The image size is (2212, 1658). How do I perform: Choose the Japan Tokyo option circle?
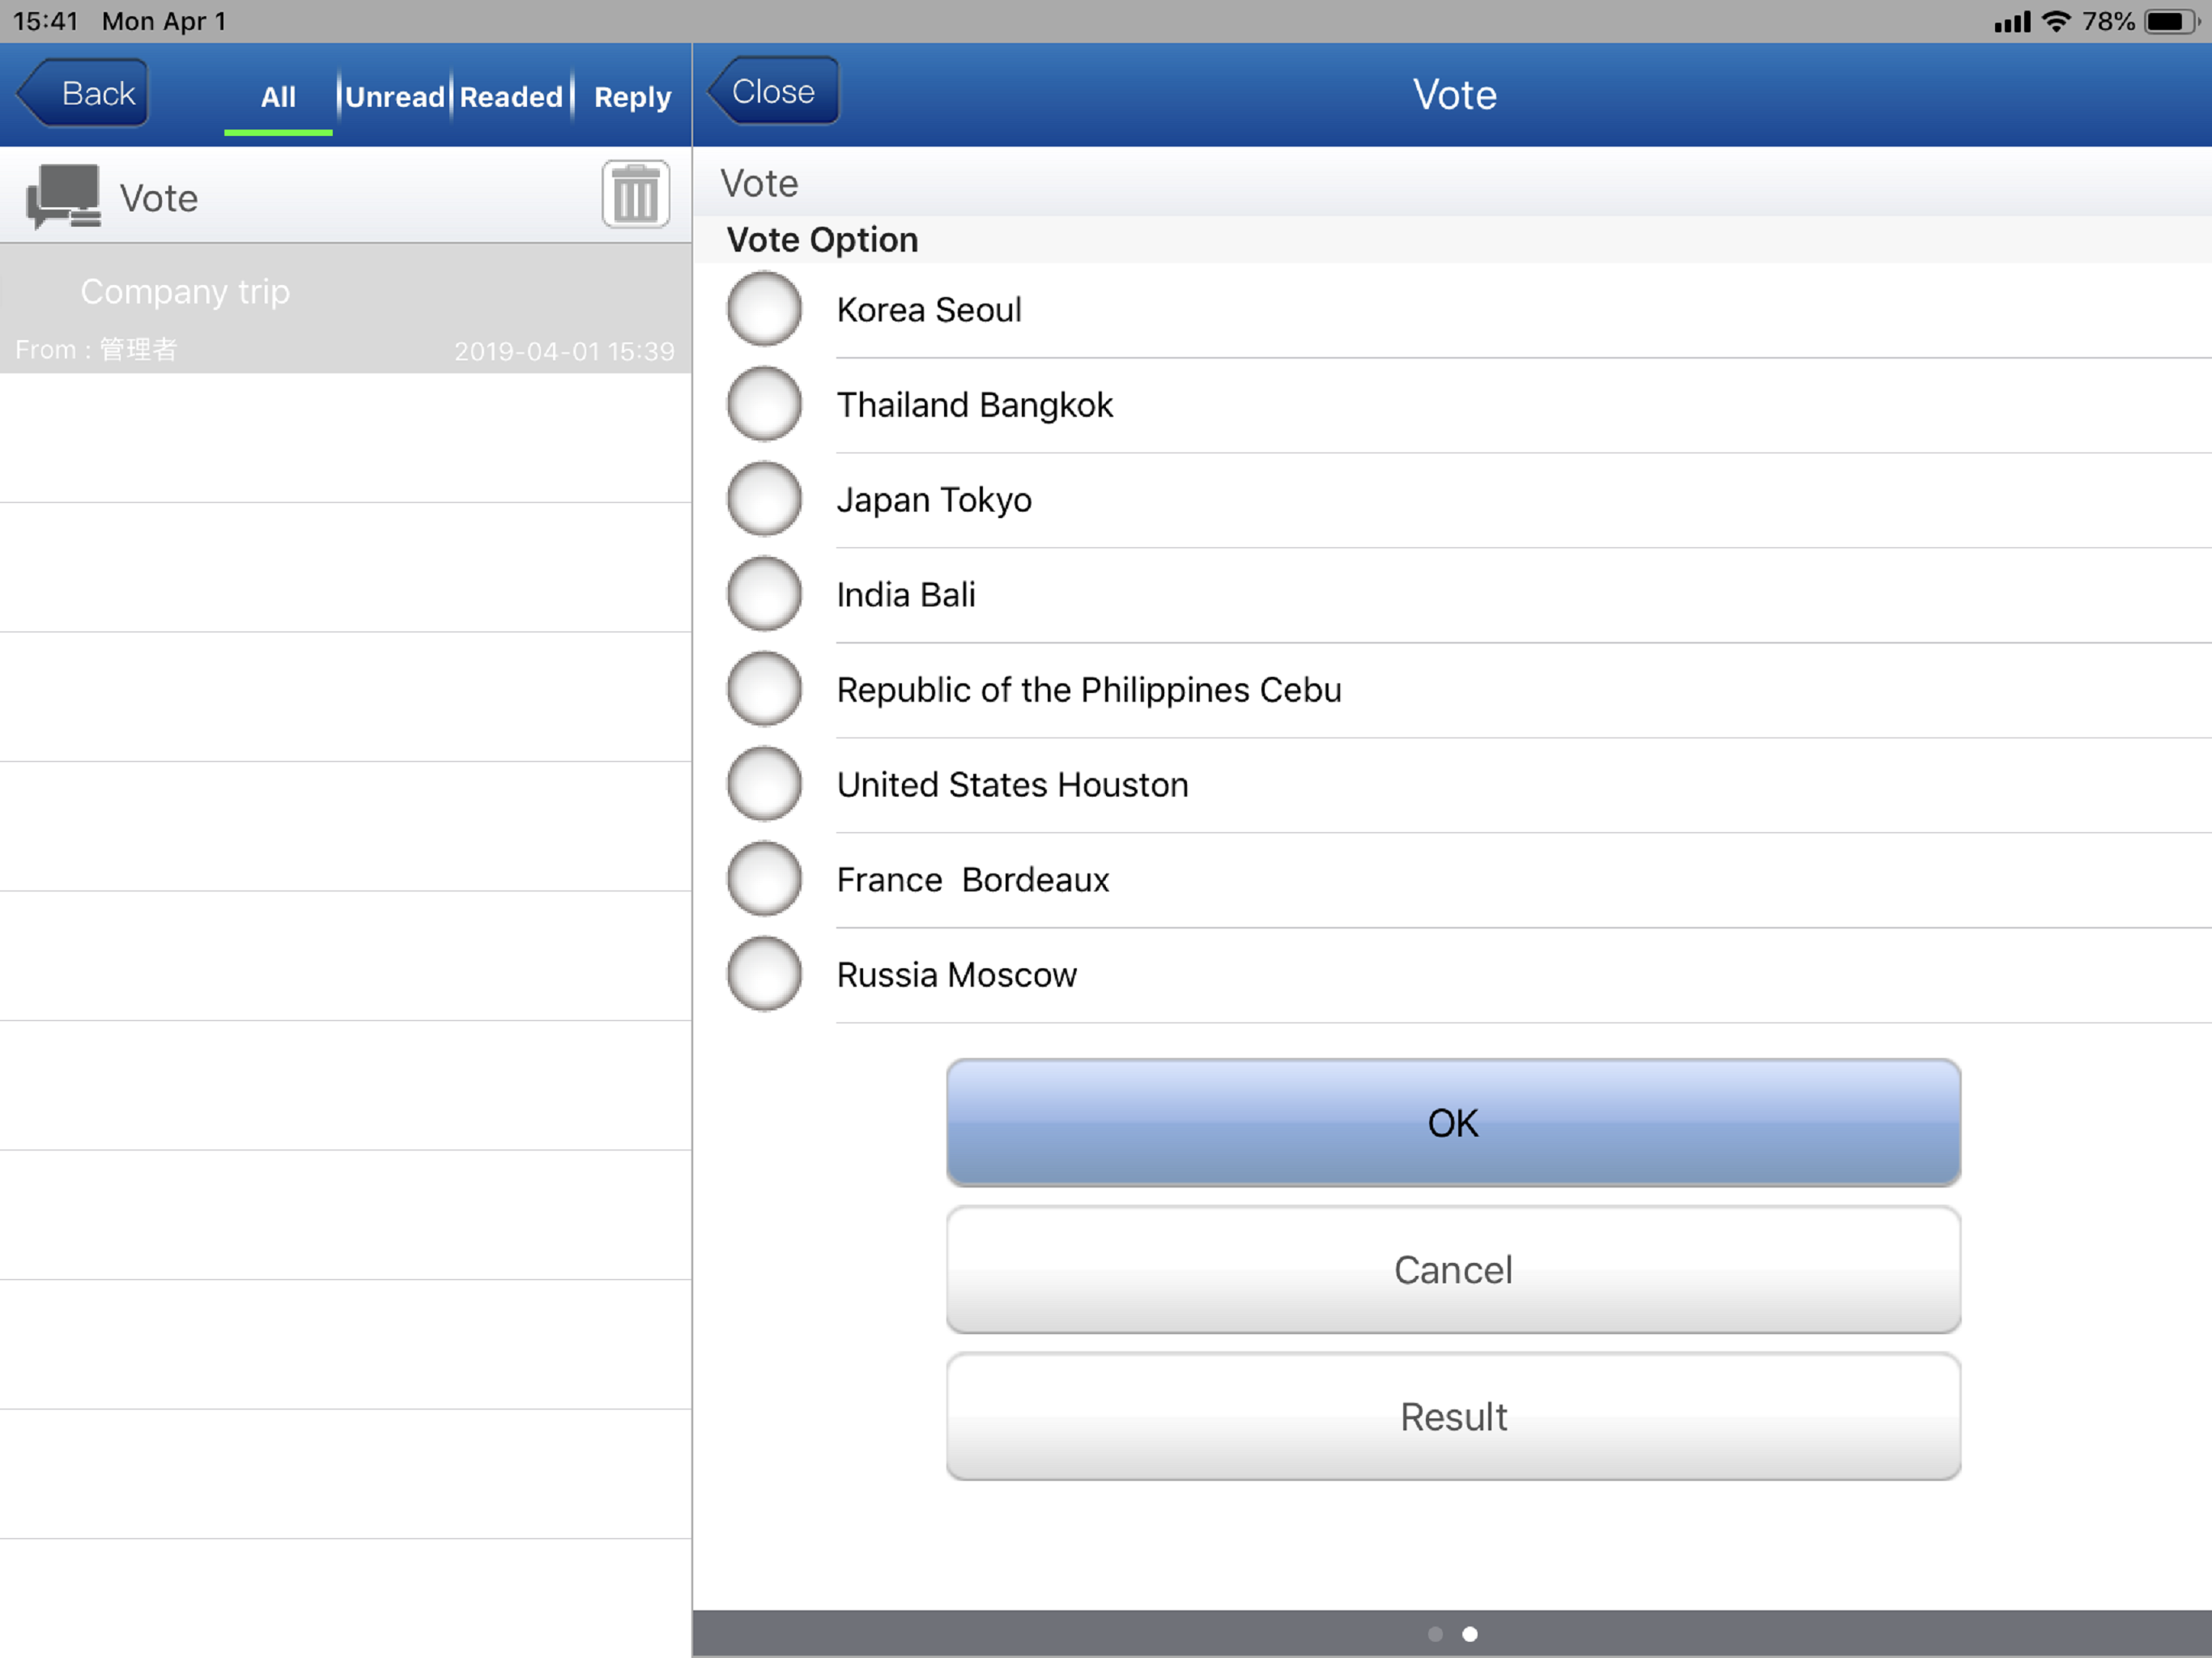764,499
